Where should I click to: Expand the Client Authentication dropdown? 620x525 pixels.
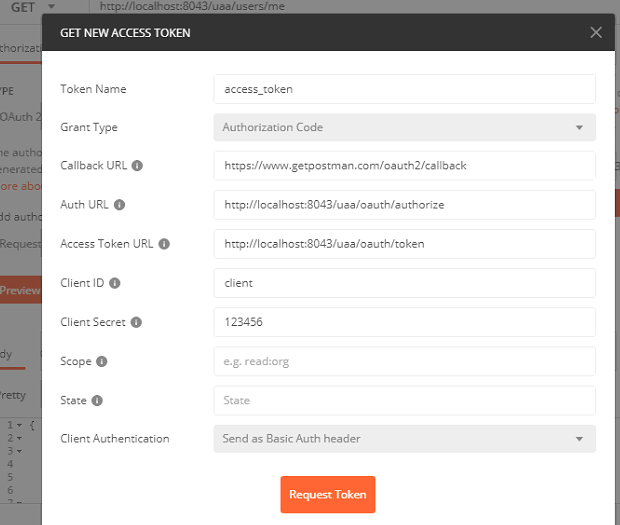[x=404, y=439]
